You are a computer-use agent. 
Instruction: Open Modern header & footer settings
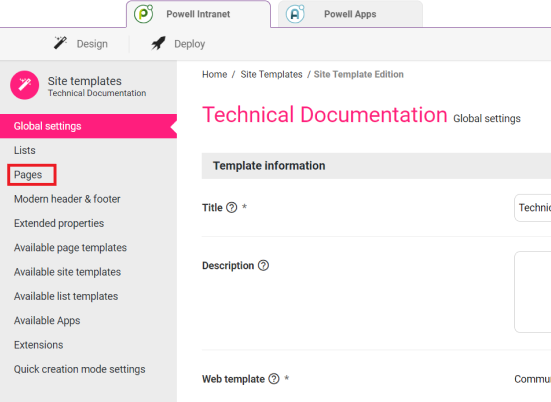click(x=67, y=199)
